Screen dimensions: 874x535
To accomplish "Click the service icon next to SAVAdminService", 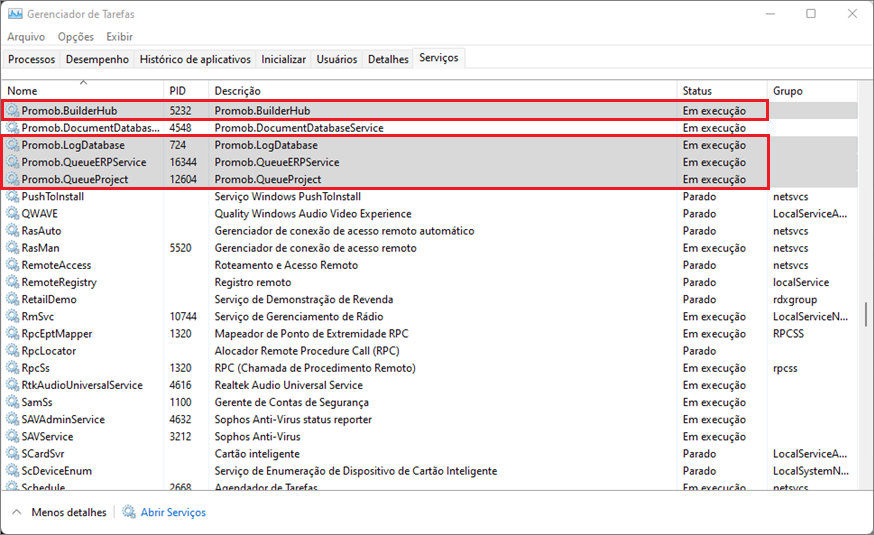I will pyautogui.click(x=12, y=420).
